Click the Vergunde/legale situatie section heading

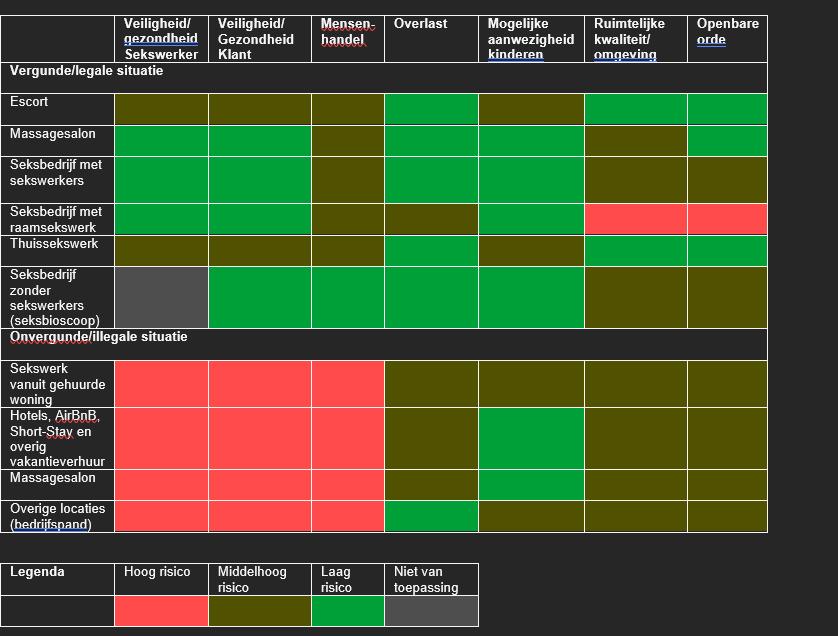86,71
